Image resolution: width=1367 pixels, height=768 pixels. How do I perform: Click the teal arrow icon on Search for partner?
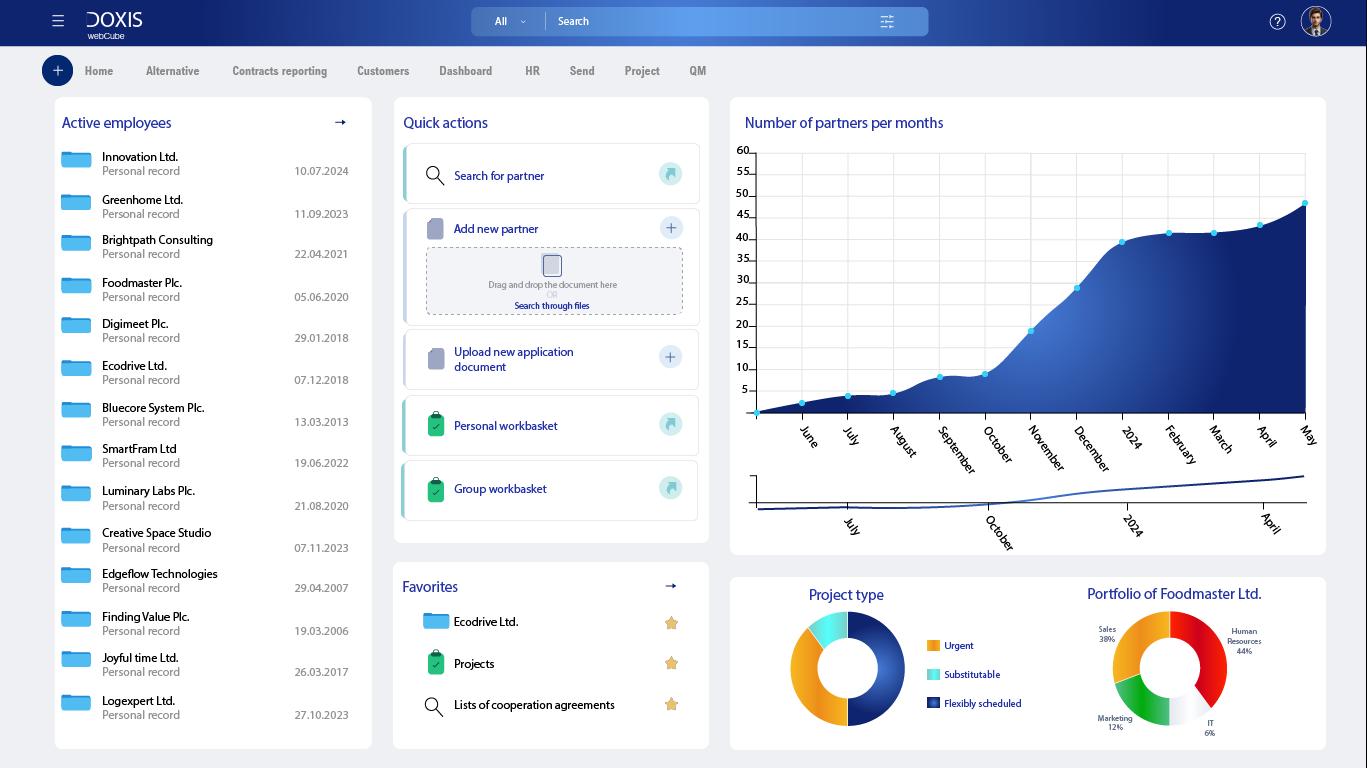point(670,175)
